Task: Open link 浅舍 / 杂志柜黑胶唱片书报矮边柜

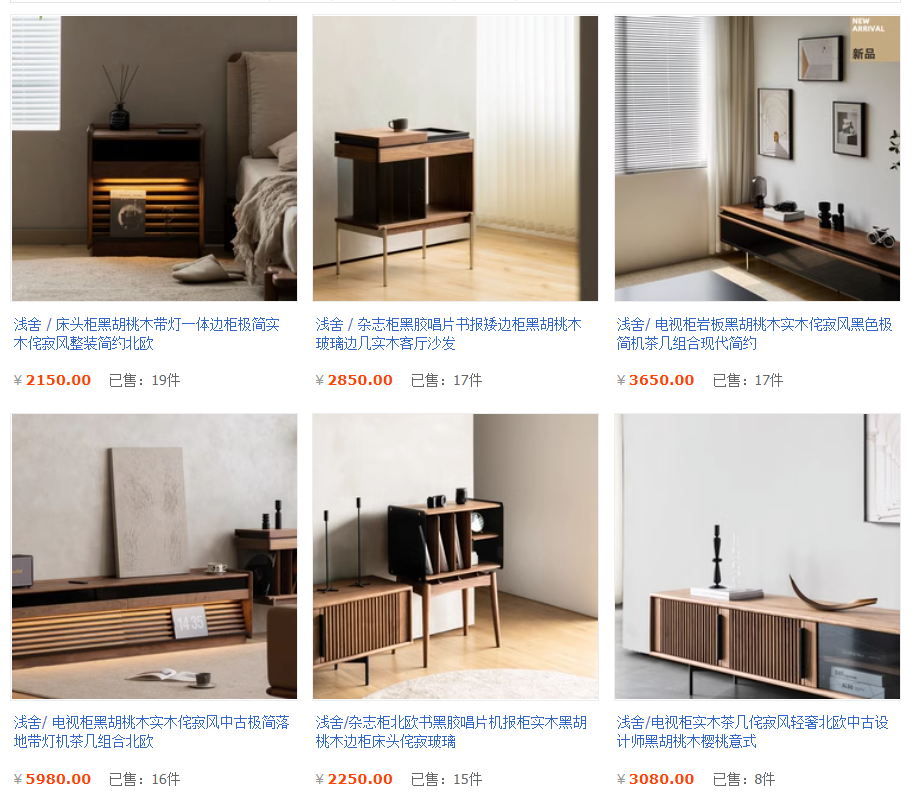Action: pos(449,334)
